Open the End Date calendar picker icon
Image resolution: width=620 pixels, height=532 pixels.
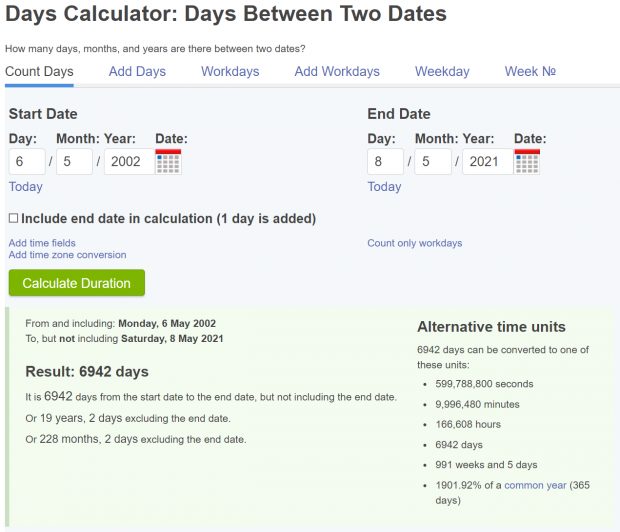(x=527, y=161)
